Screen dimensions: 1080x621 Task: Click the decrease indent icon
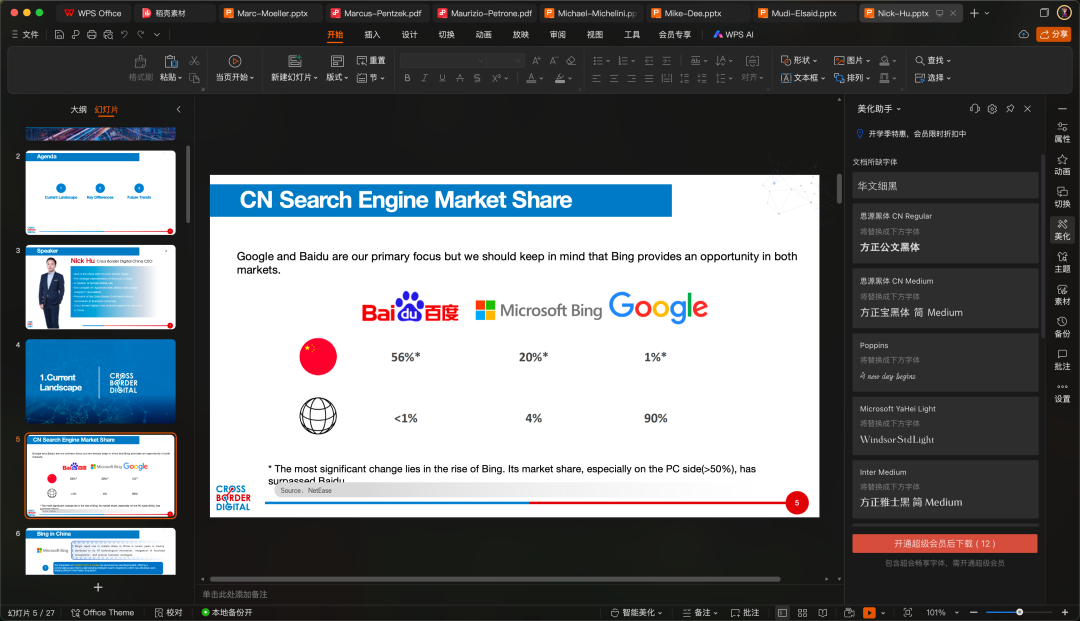649,61
